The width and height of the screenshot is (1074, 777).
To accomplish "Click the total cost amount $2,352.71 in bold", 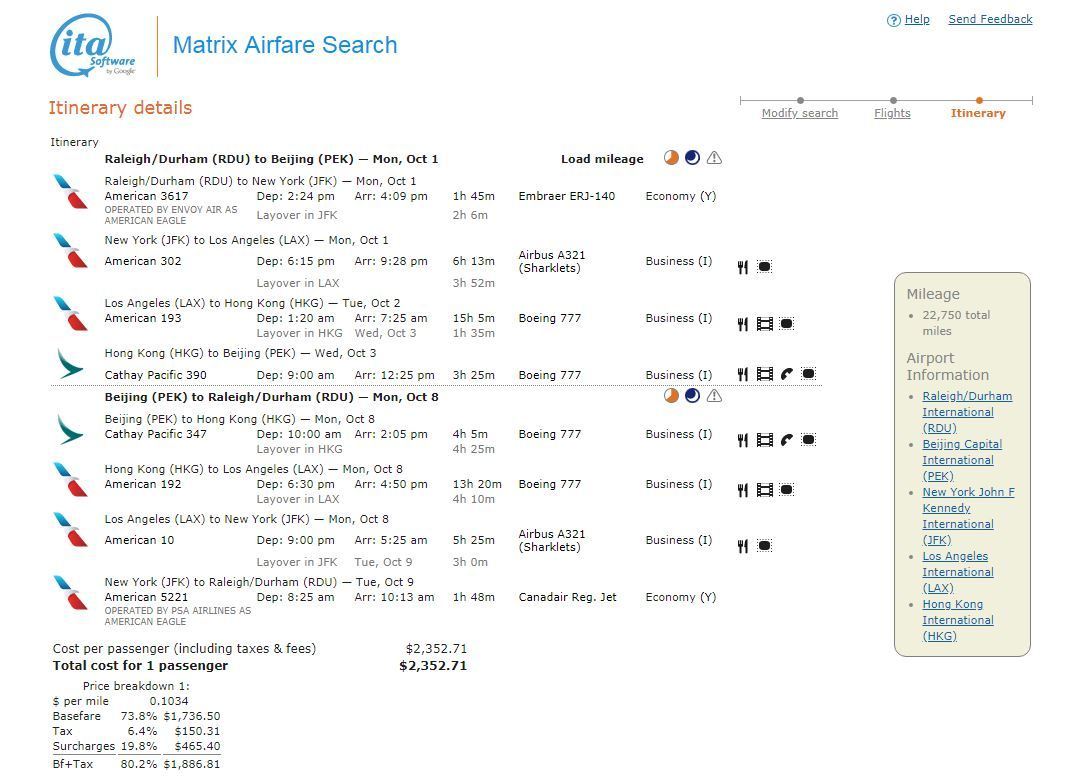I will [433, 665].
